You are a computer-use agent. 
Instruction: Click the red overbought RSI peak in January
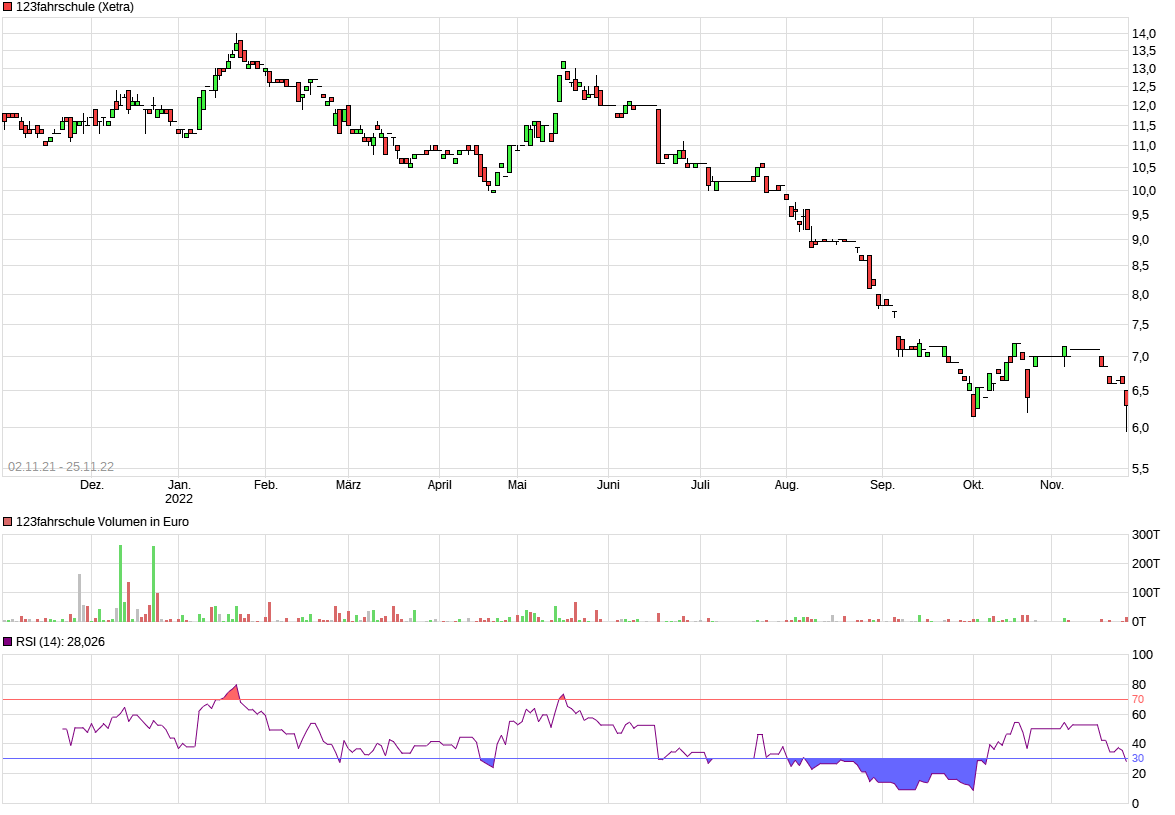pyautogui.click(x=232, y=694)
